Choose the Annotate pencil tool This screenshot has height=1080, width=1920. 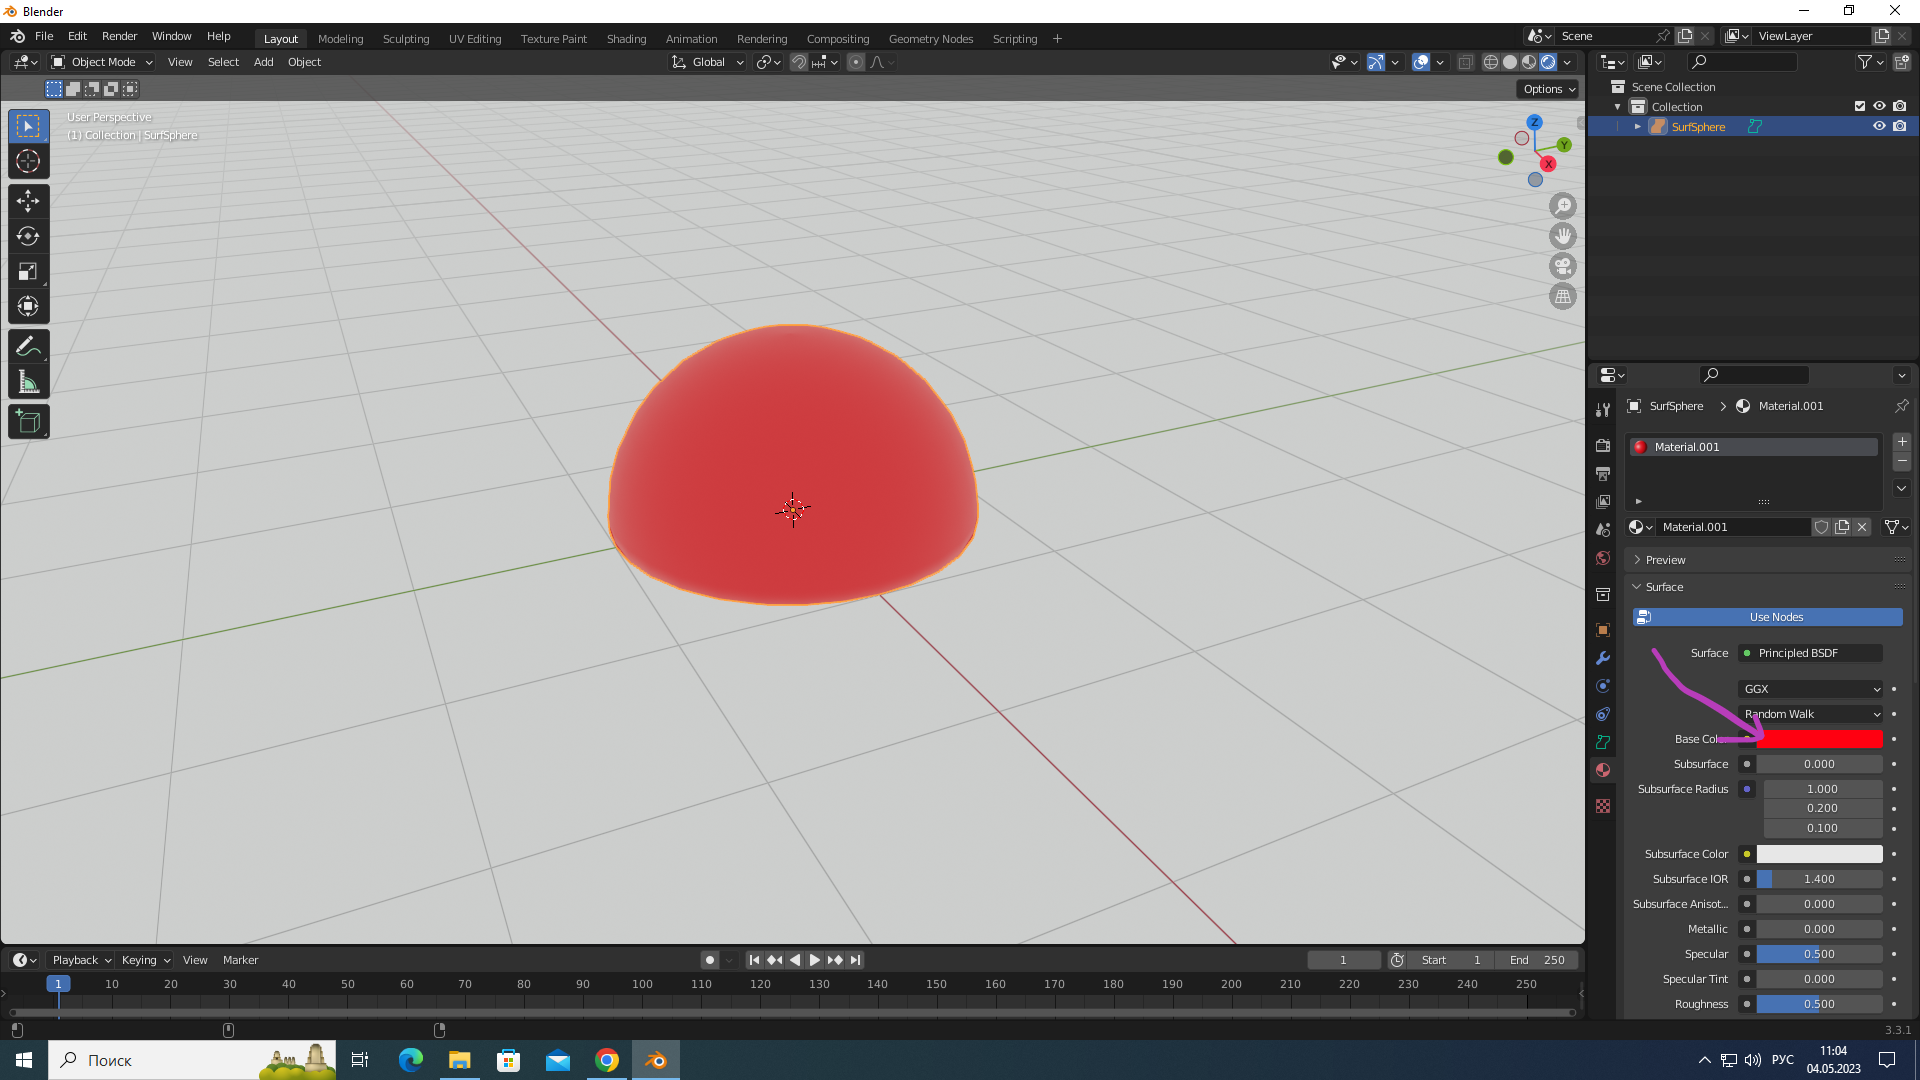[28, 346]
